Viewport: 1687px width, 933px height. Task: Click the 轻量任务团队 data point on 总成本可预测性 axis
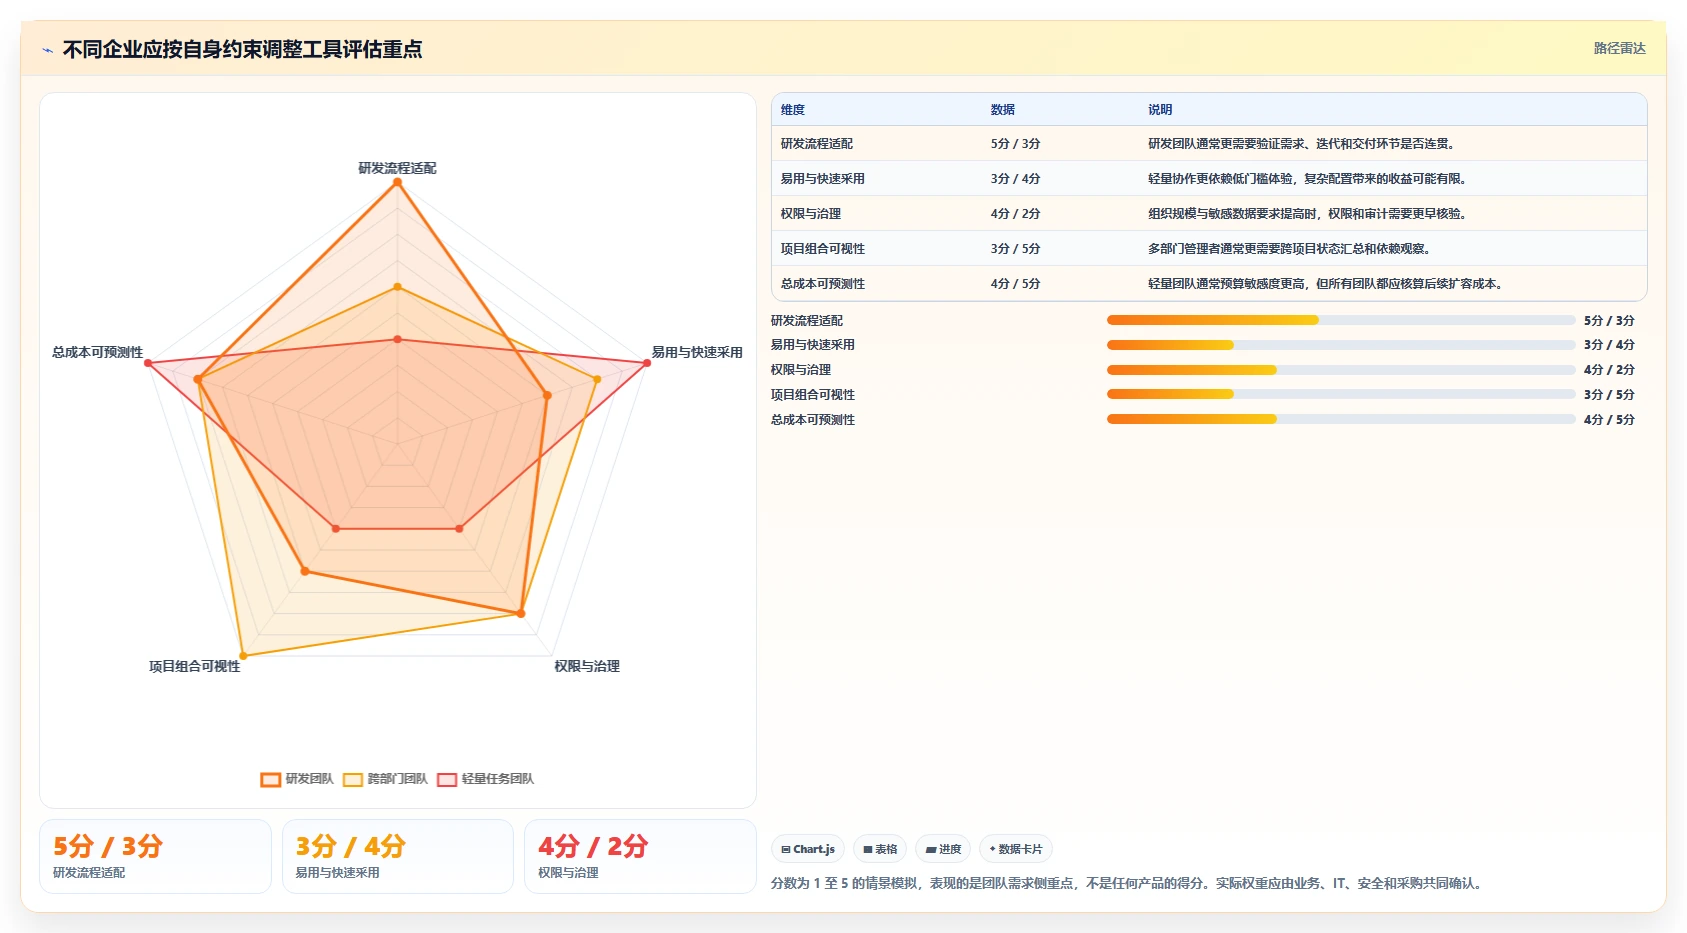point(148,363)
